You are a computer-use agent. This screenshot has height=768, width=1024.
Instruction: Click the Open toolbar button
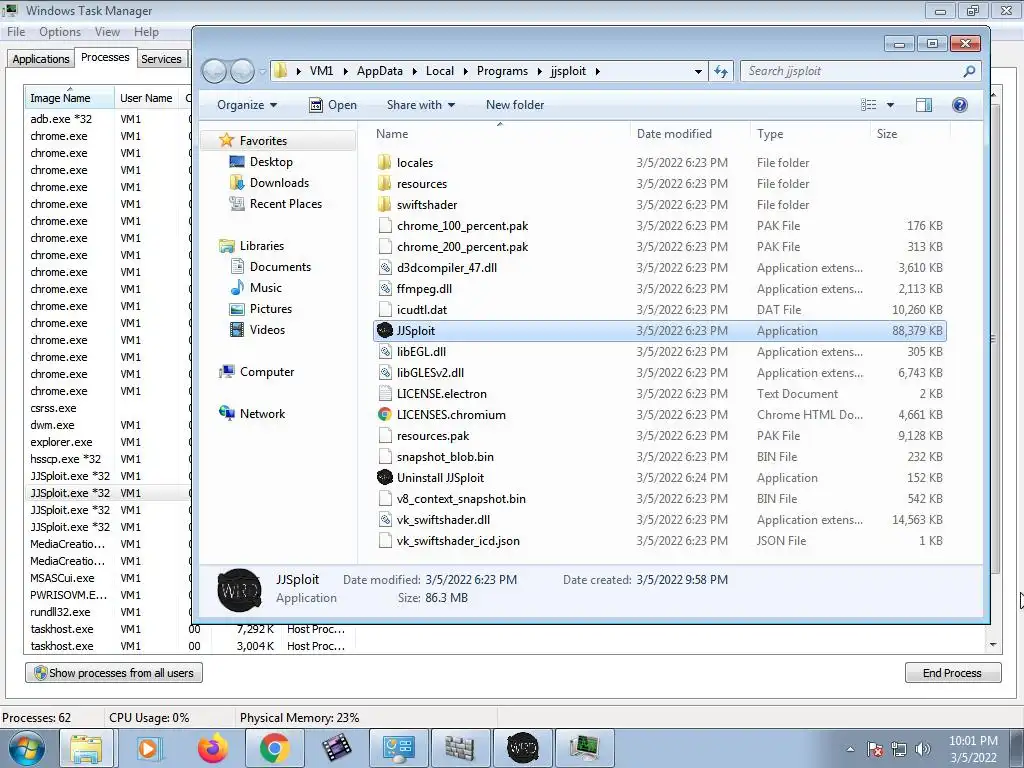(x=333, y=104)
